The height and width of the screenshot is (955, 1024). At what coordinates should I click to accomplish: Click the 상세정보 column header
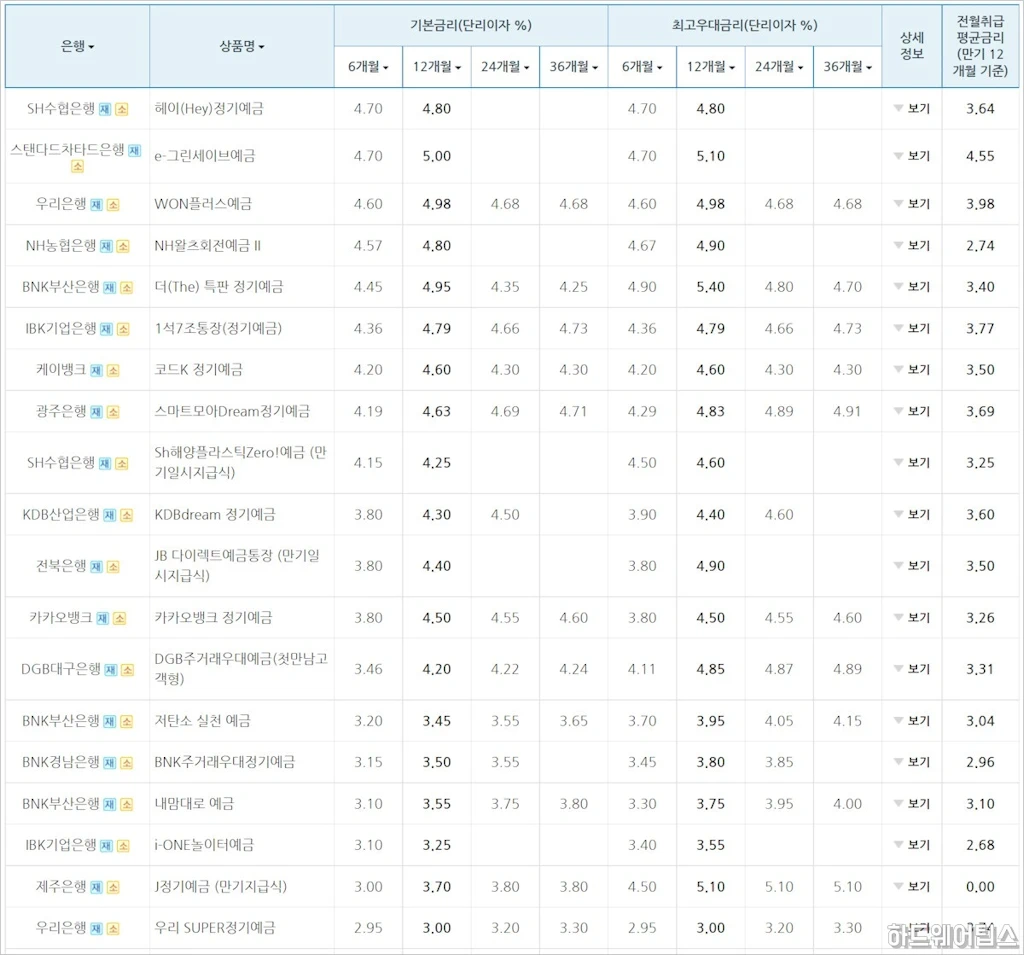(912, 46)
